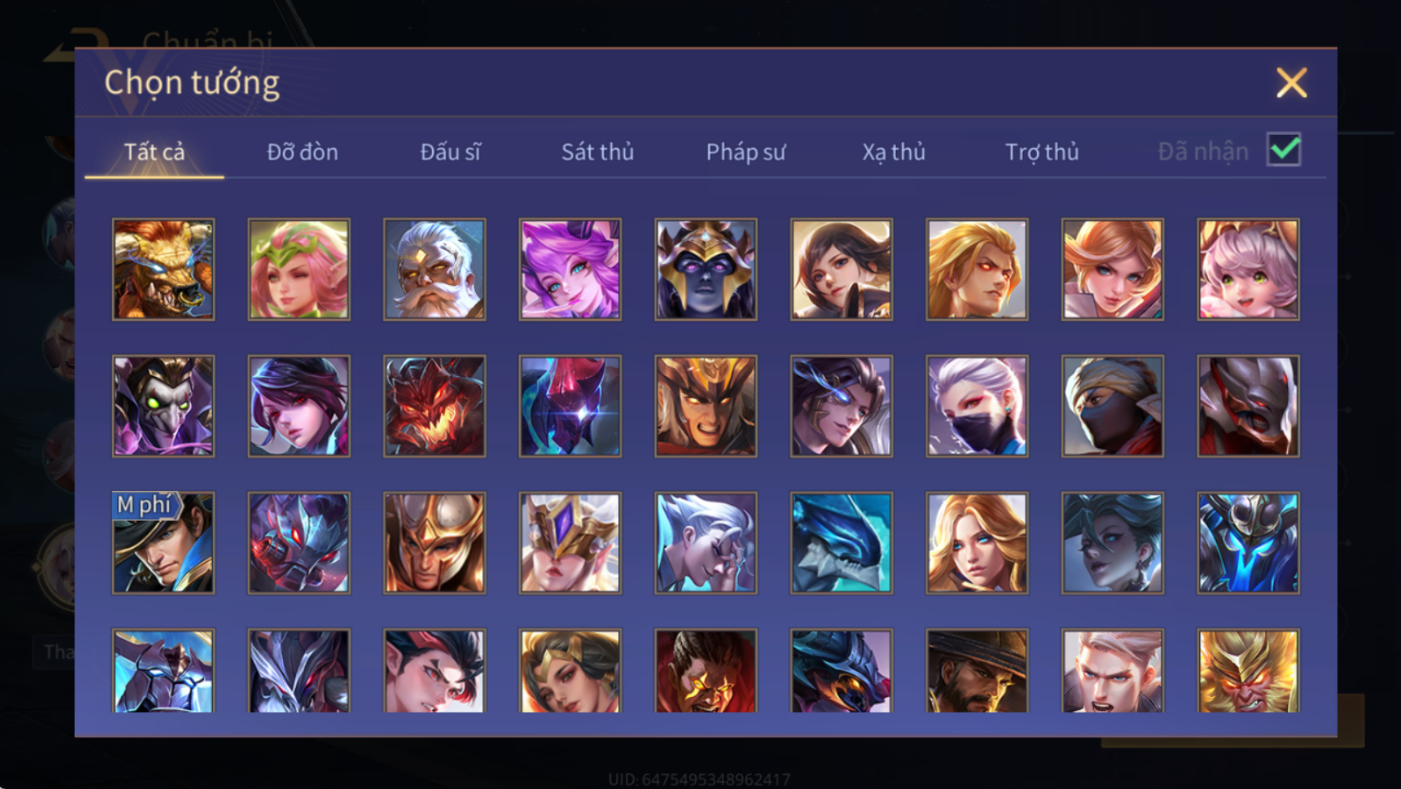Choose the purple-haired girl hero portrait

tap(570, 269)
